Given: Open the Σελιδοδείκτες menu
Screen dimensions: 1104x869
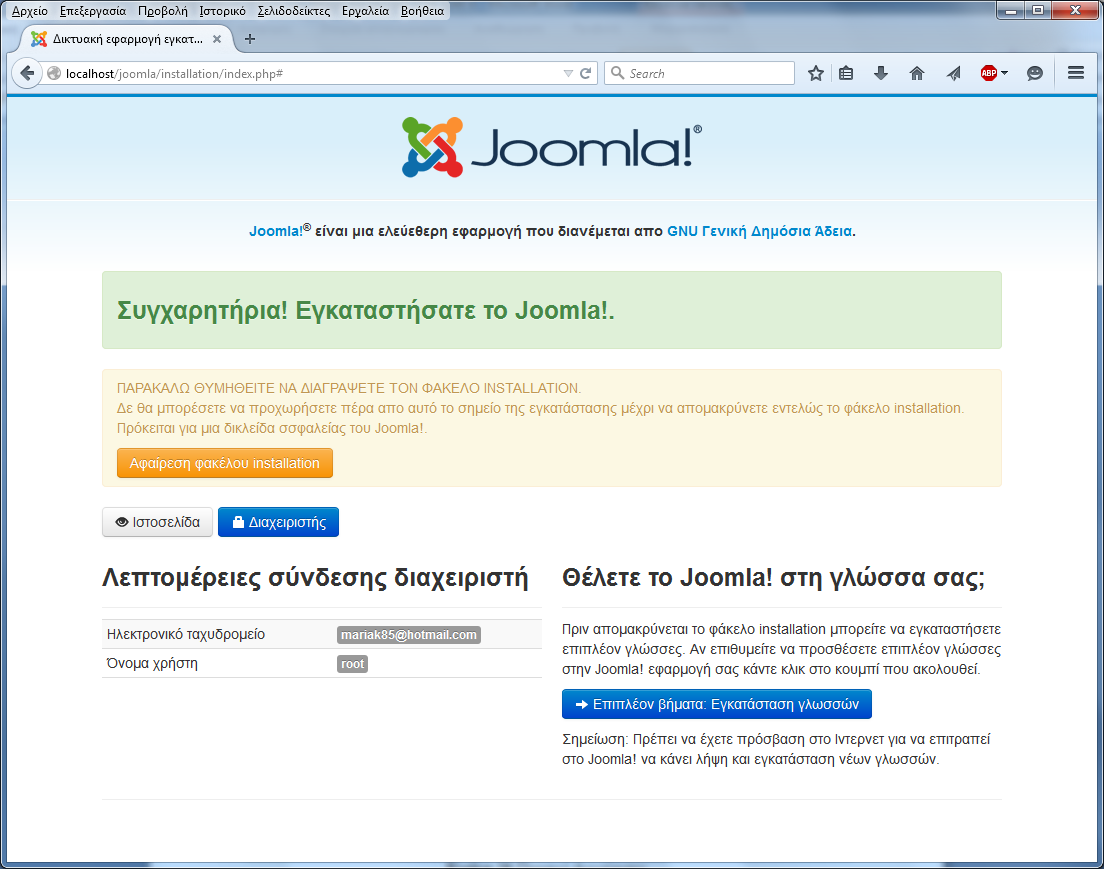Looking at the screenshot, I should click(294, 11).
